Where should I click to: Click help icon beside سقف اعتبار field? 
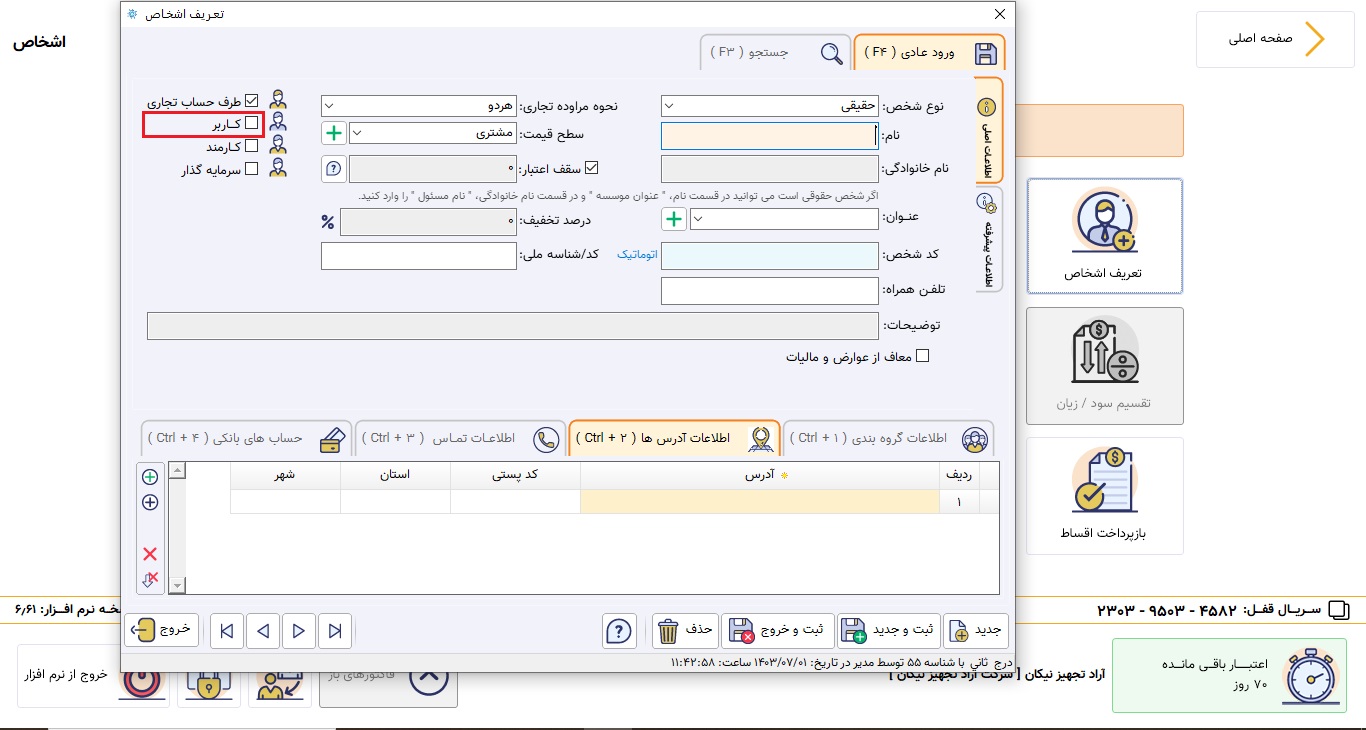pyautogui.click(x=333, y=169)
